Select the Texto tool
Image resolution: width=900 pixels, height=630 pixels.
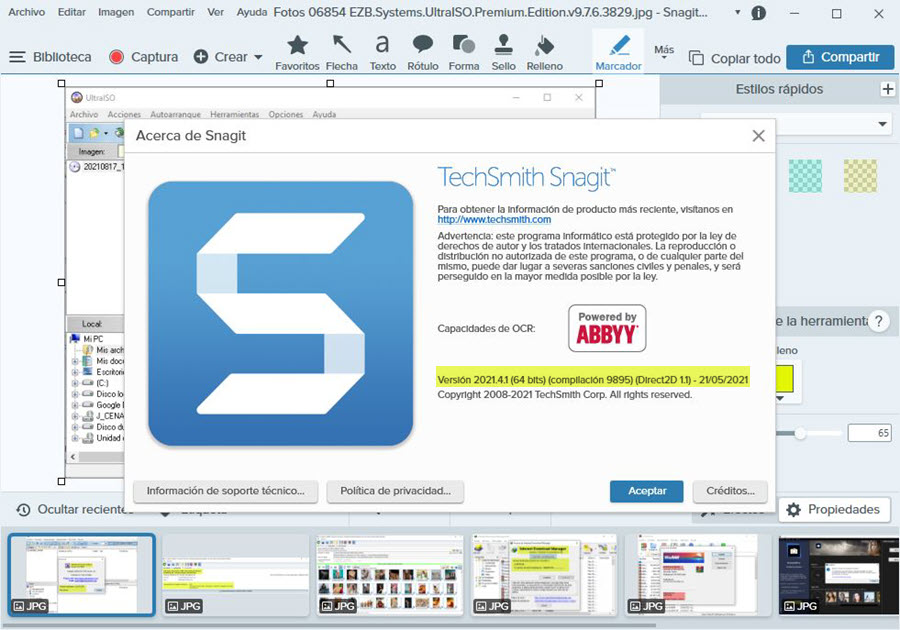coord(382,53)
